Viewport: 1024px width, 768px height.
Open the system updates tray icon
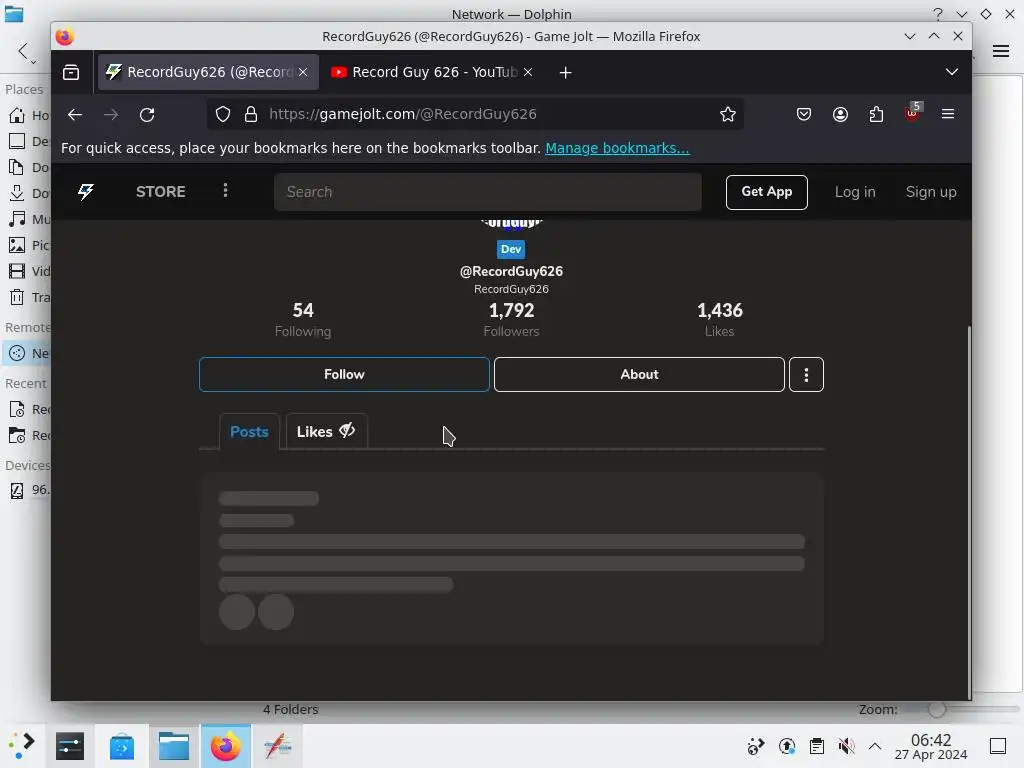787,746
